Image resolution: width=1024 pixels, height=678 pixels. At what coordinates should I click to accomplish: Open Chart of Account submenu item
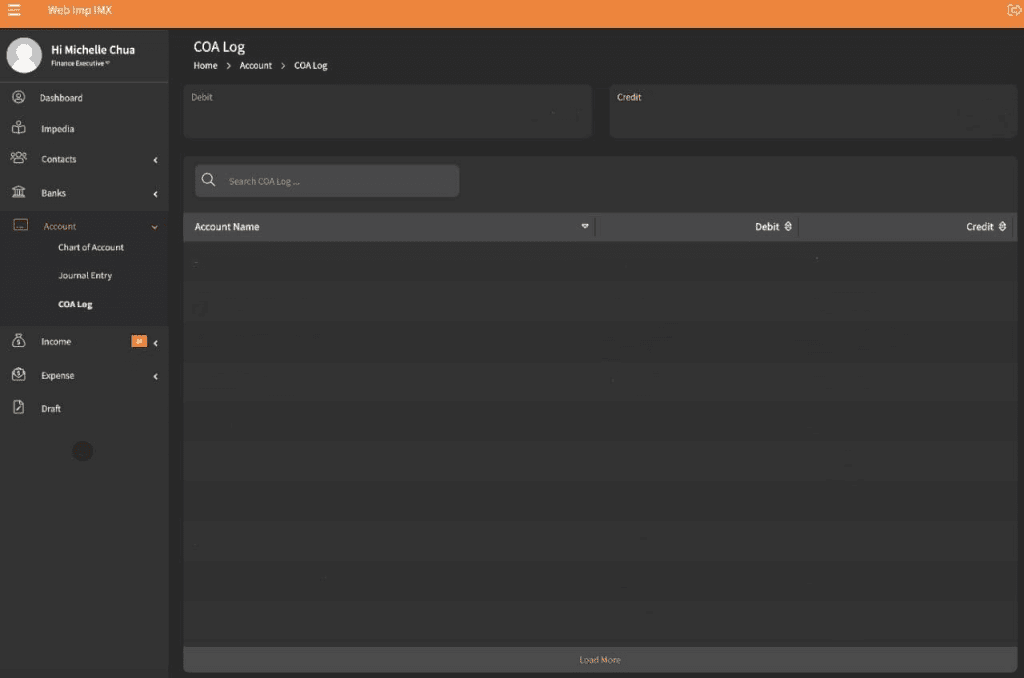(91, 248)
